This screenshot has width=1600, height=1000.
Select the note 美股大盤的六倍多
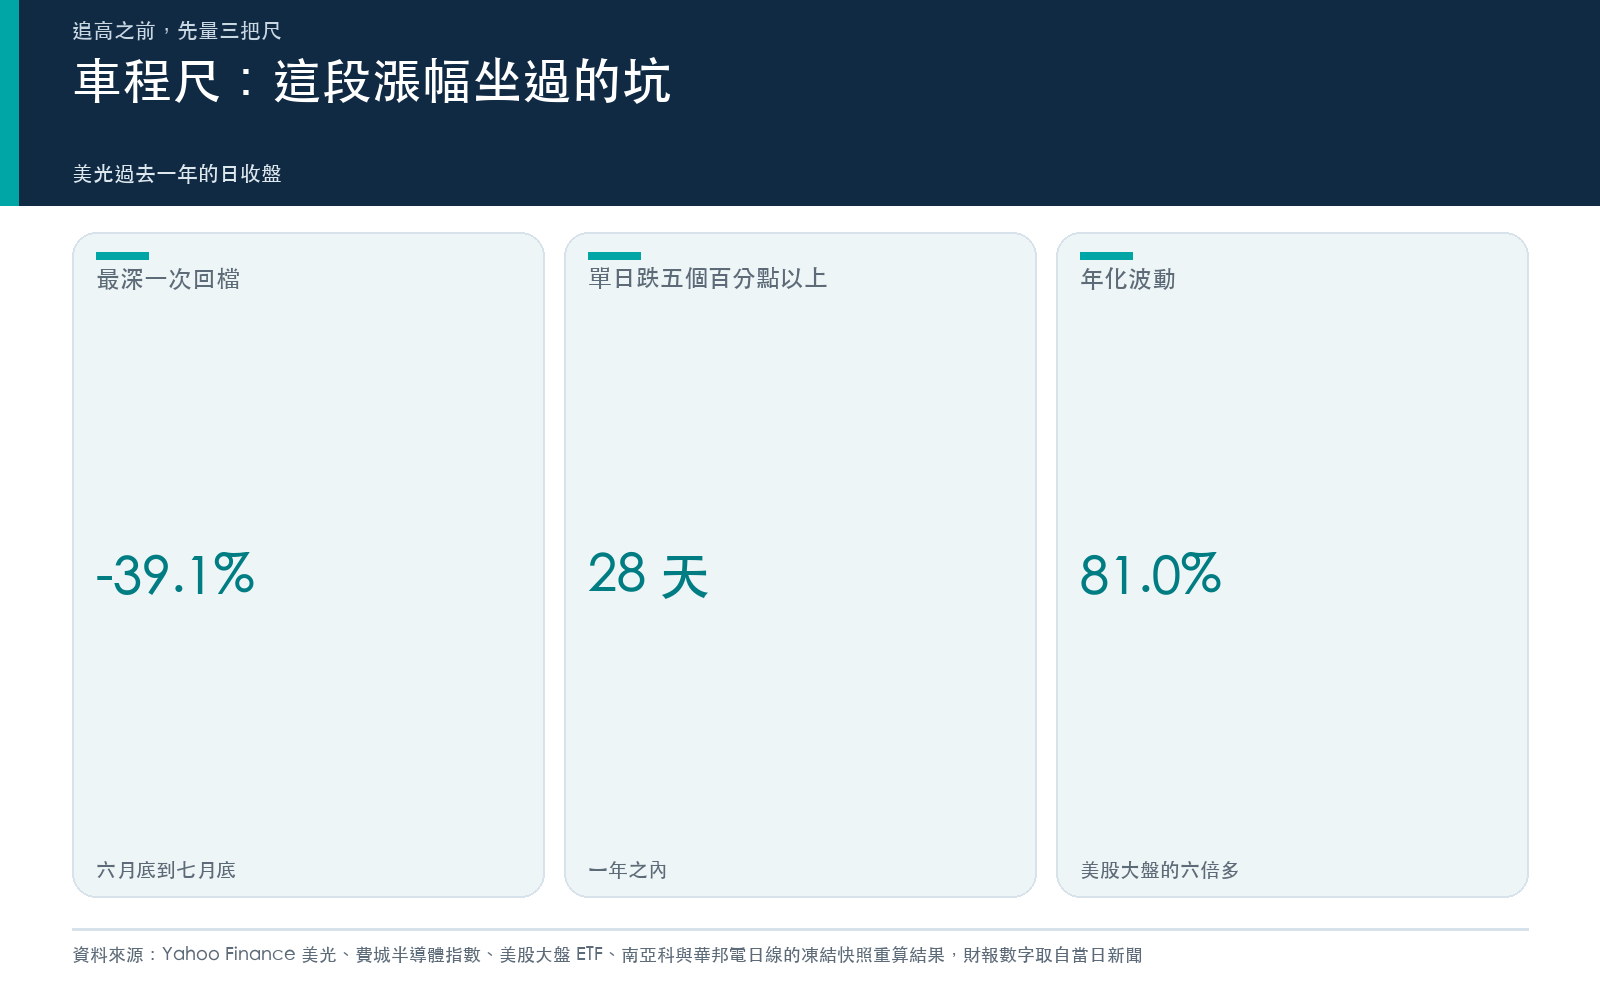[1160, 870]
